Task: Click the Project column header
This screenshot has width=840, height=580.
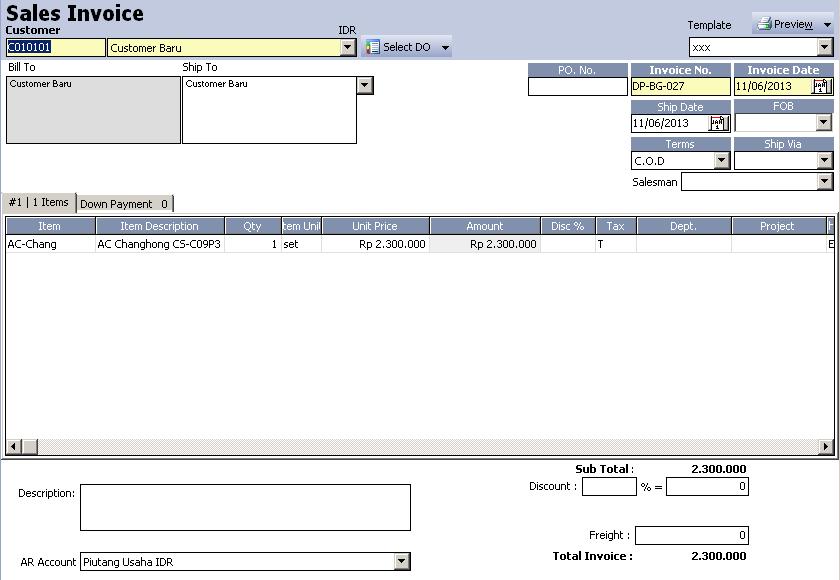Action: [777, 226]
